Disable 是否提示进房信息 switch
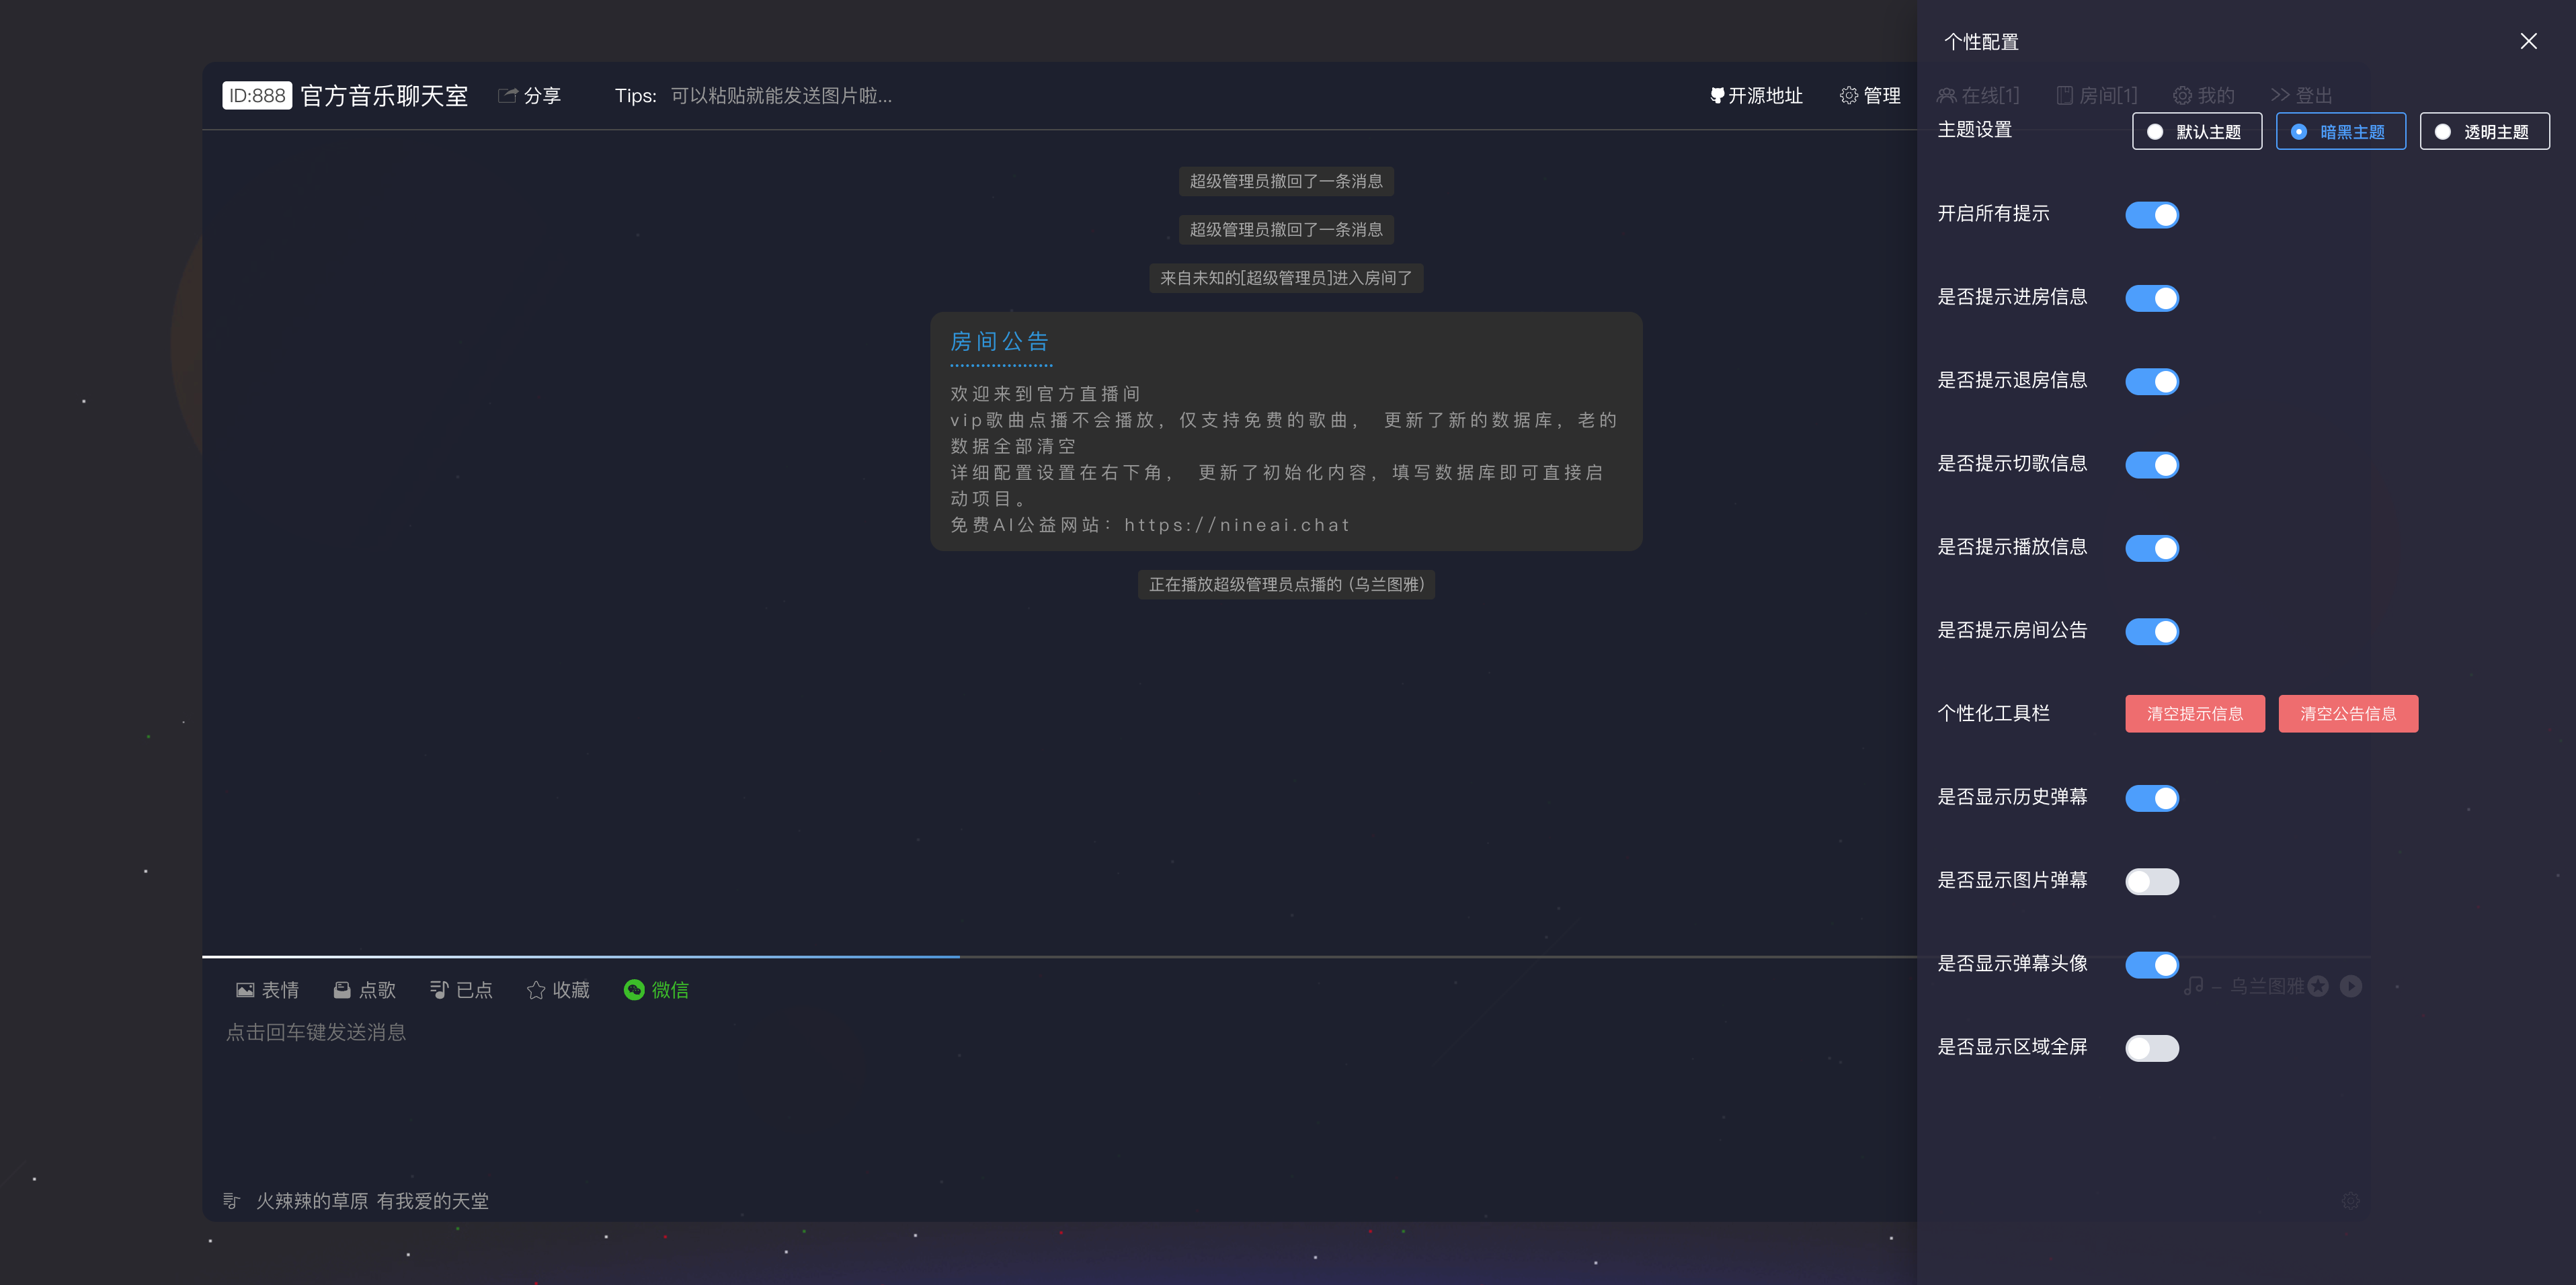This screenshot has height=1285, width=2576. pyautogui.click(x=2151, y=298)
